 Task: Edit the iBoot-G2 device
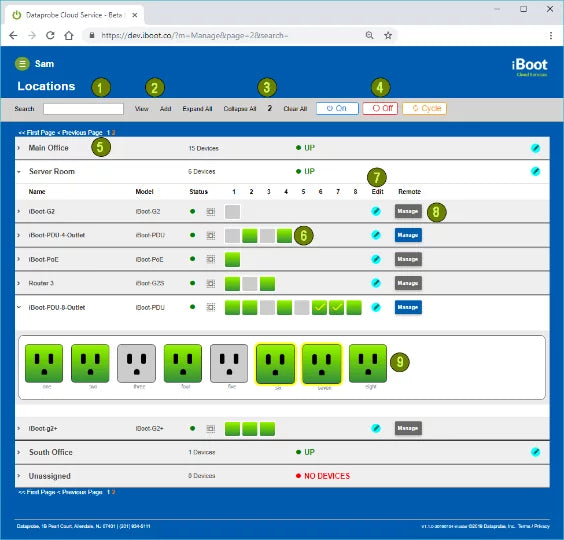tap(376, 211)
